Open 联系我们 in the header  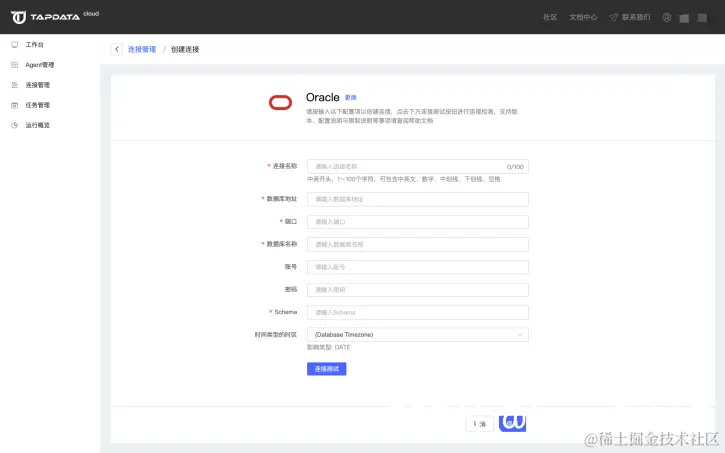(x=630, y=17)
